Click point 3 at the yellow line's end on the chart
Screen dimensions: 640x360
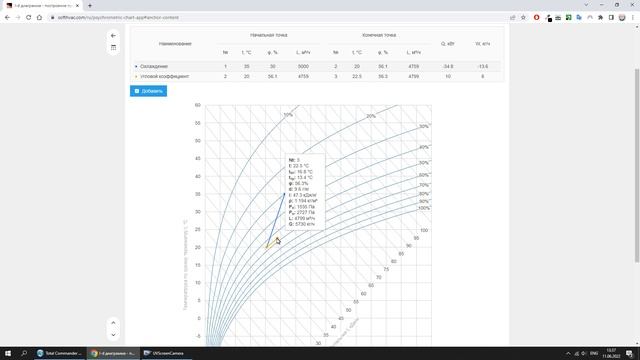[x=277, y=239]
